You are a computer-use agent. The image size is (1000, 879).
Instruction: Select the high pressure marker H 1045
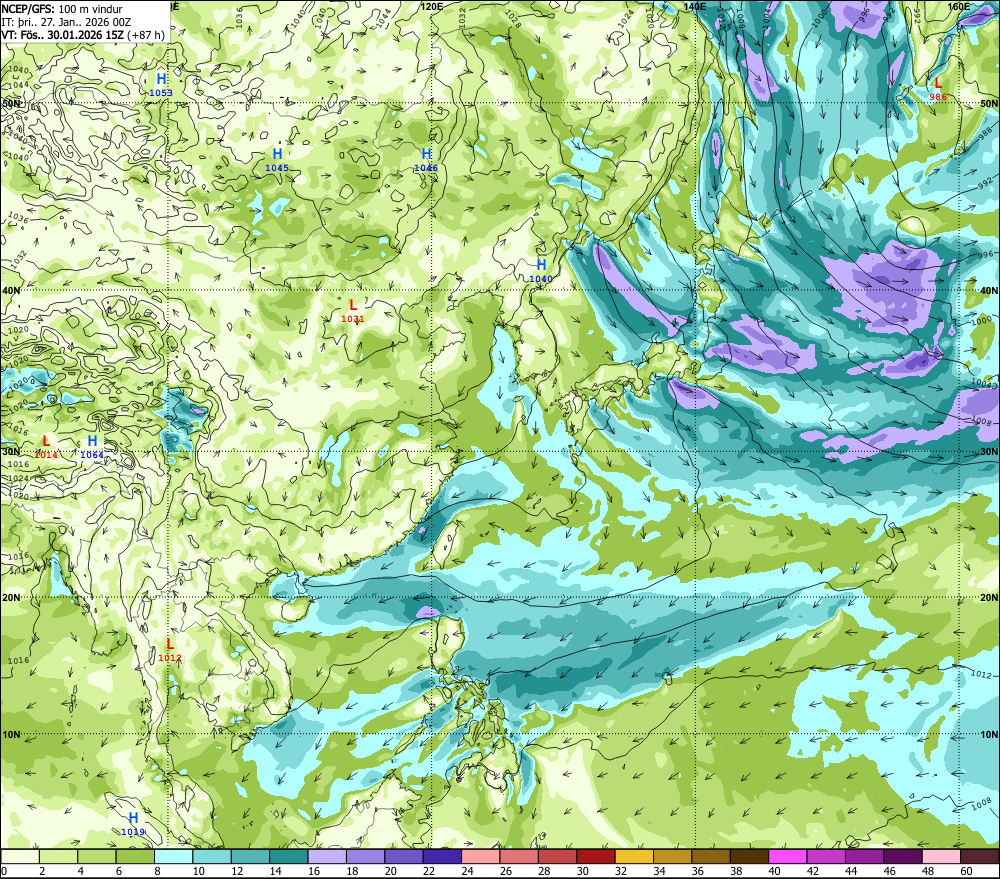click(x=277, y=159)
